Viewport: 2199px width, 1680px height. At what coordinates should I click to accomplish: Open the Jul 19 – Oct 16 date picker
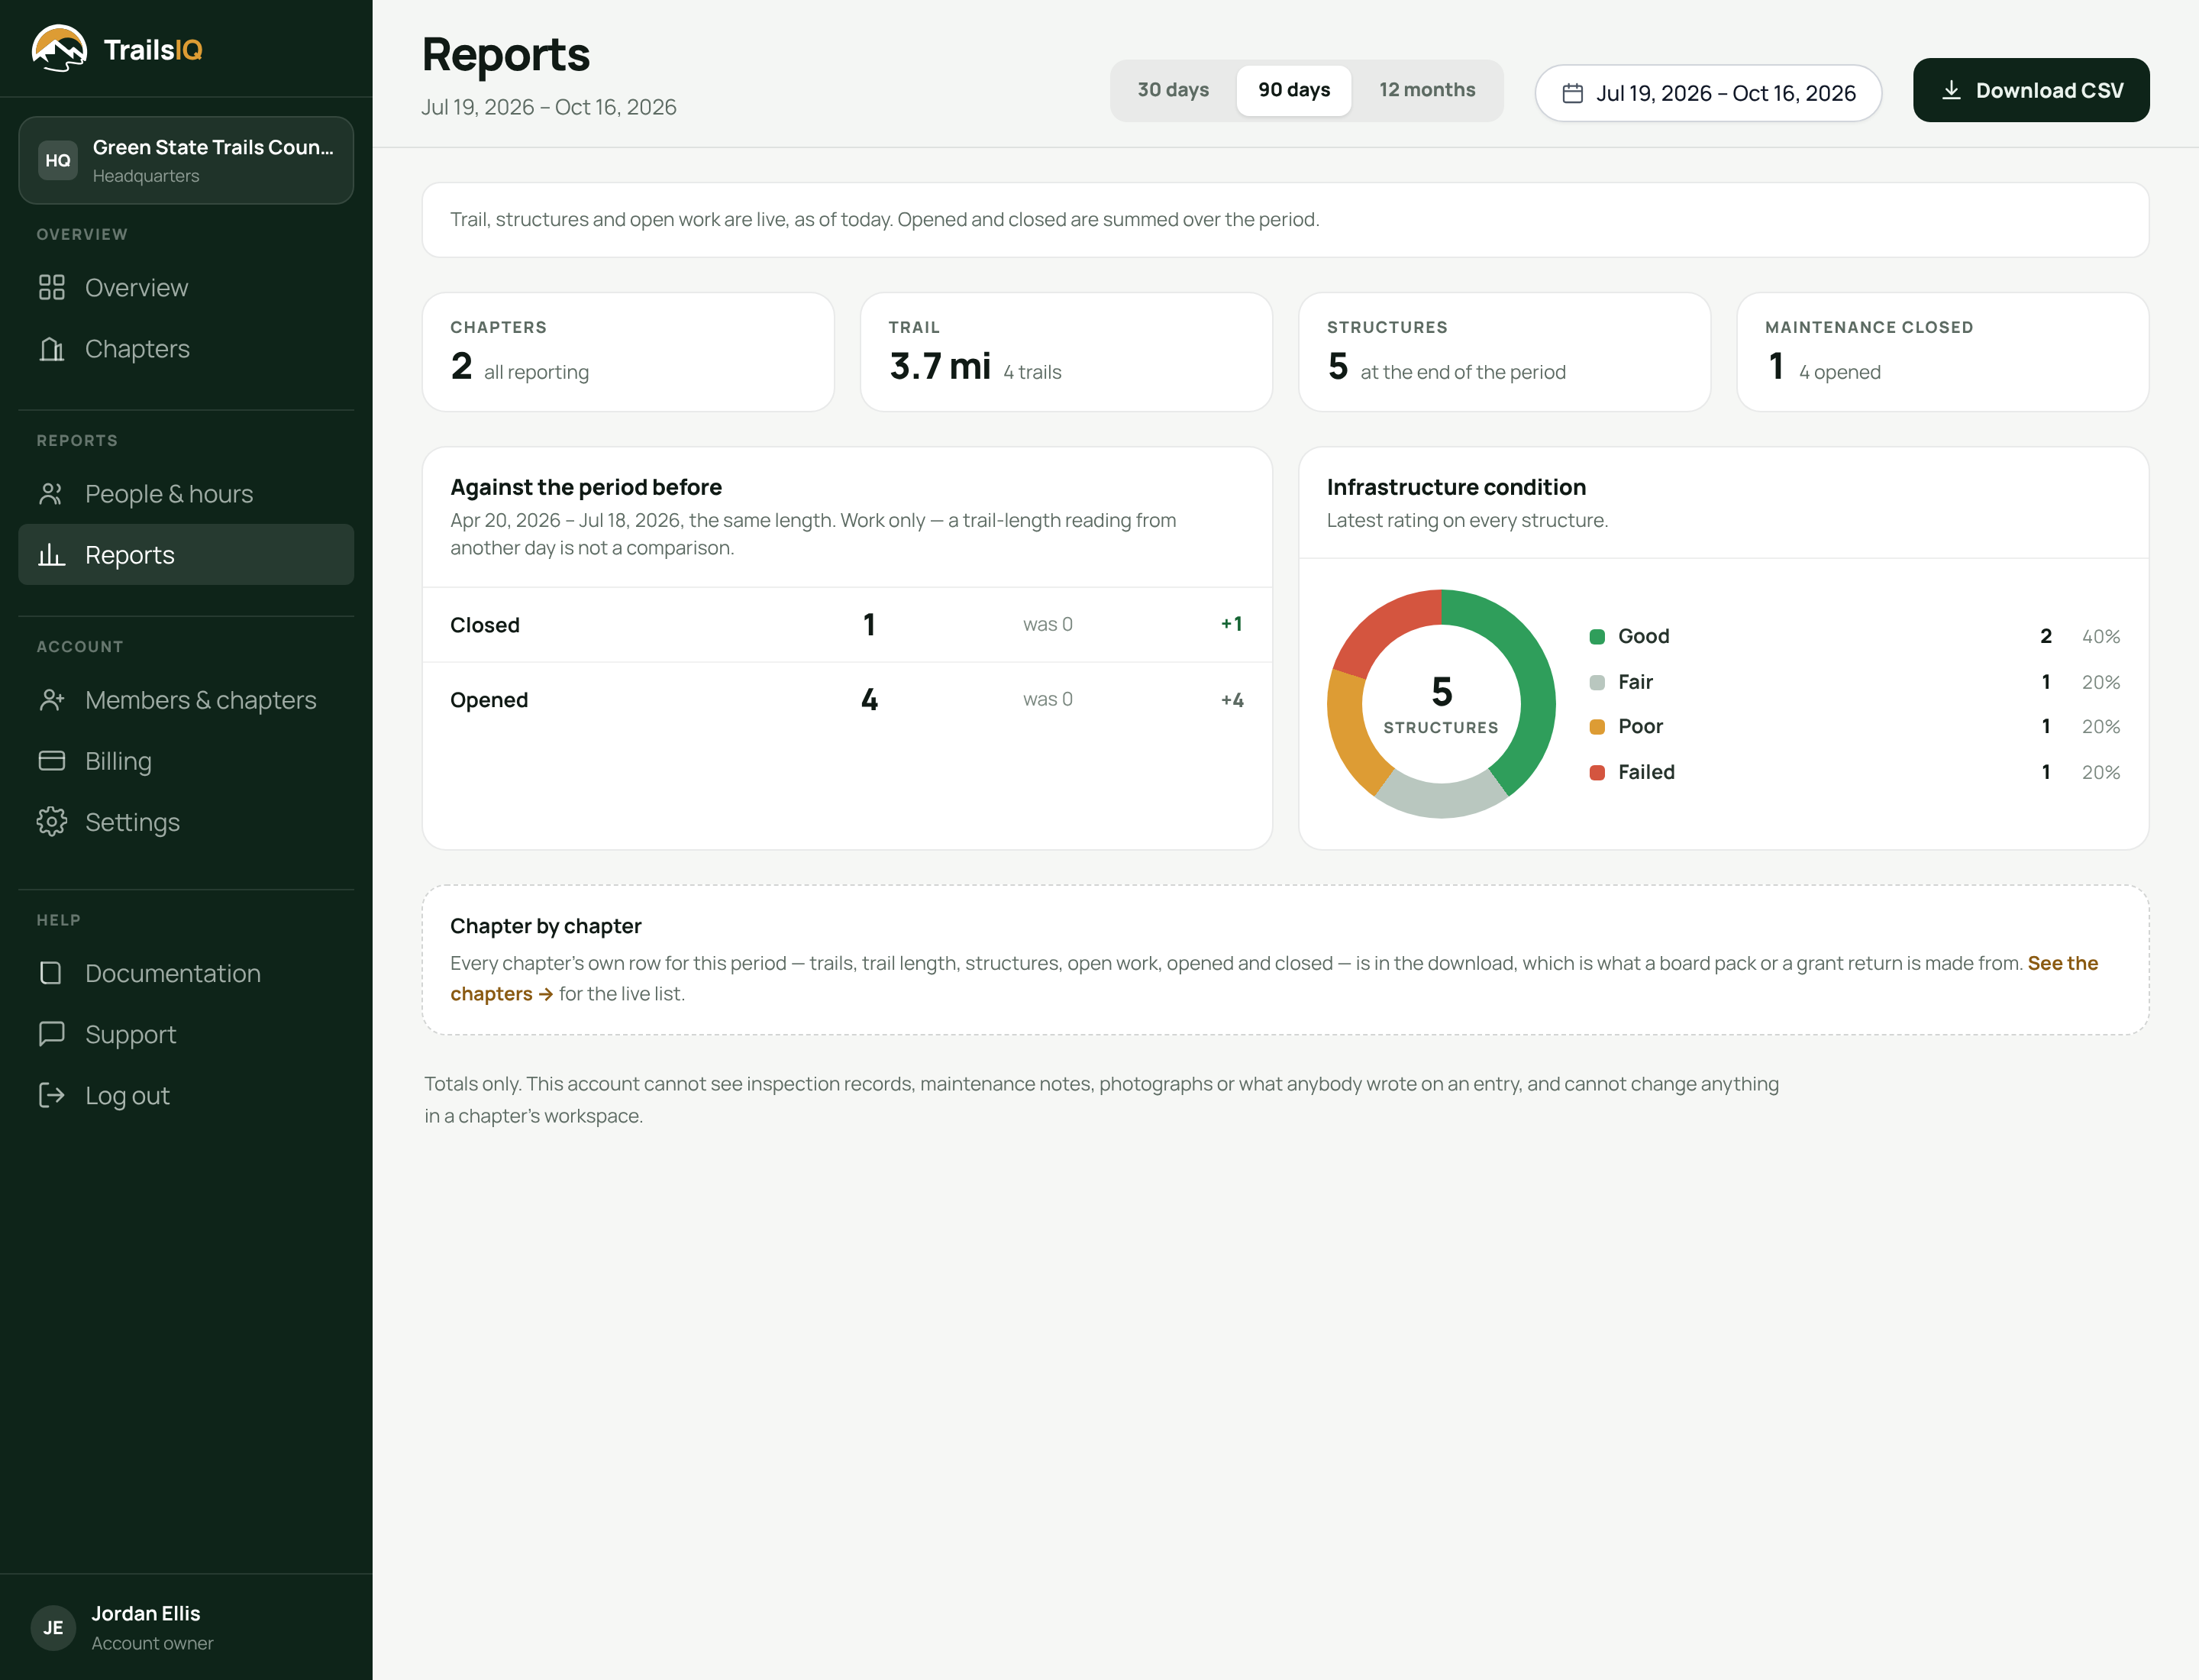(x=1708, y=93)
